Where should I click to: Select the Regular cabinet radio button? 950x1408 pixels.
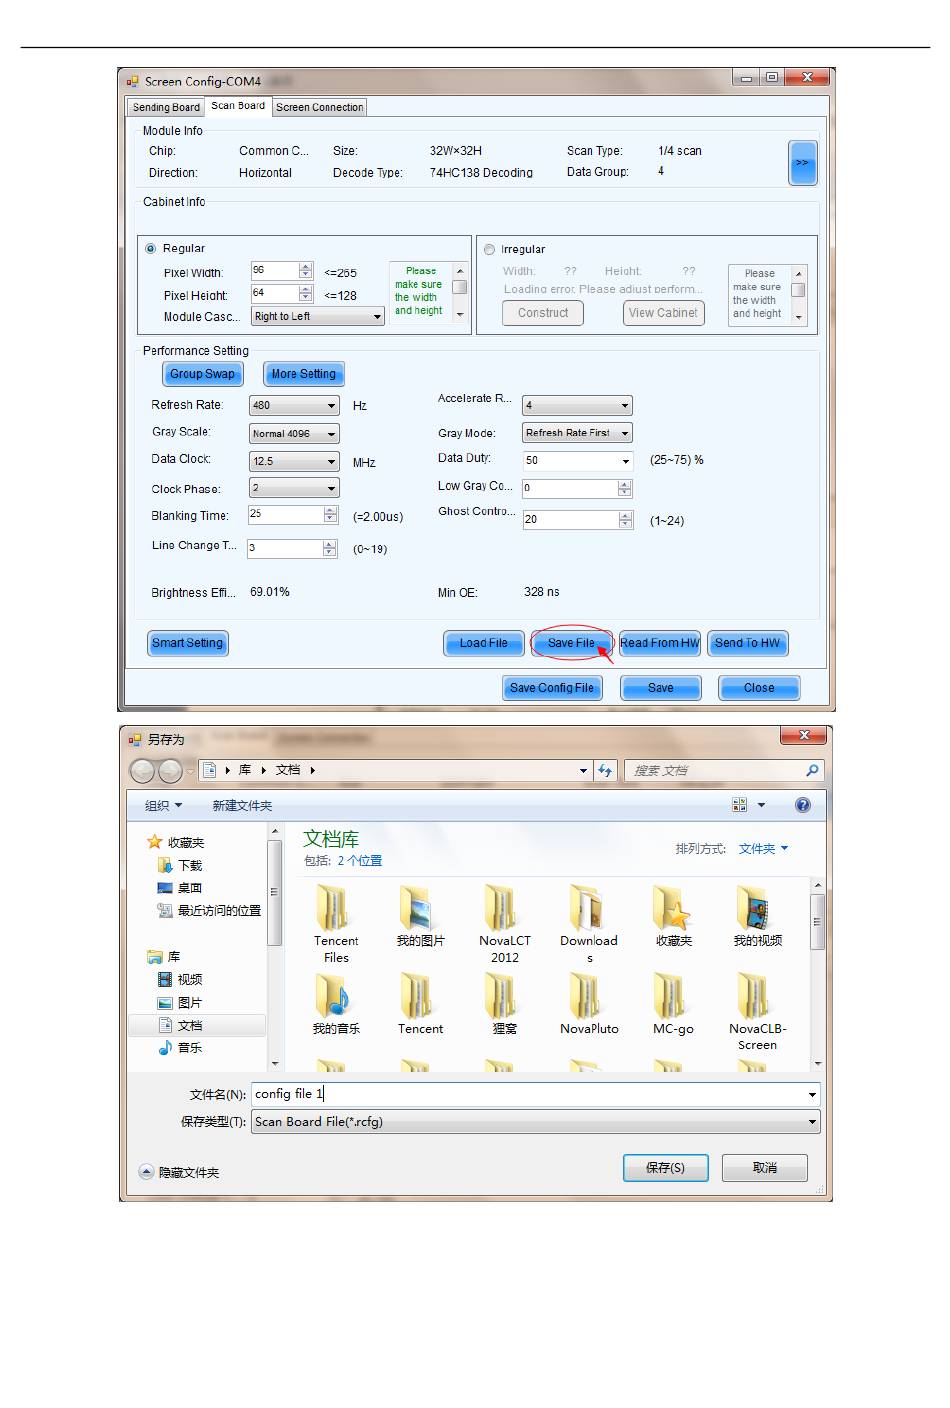151,249
